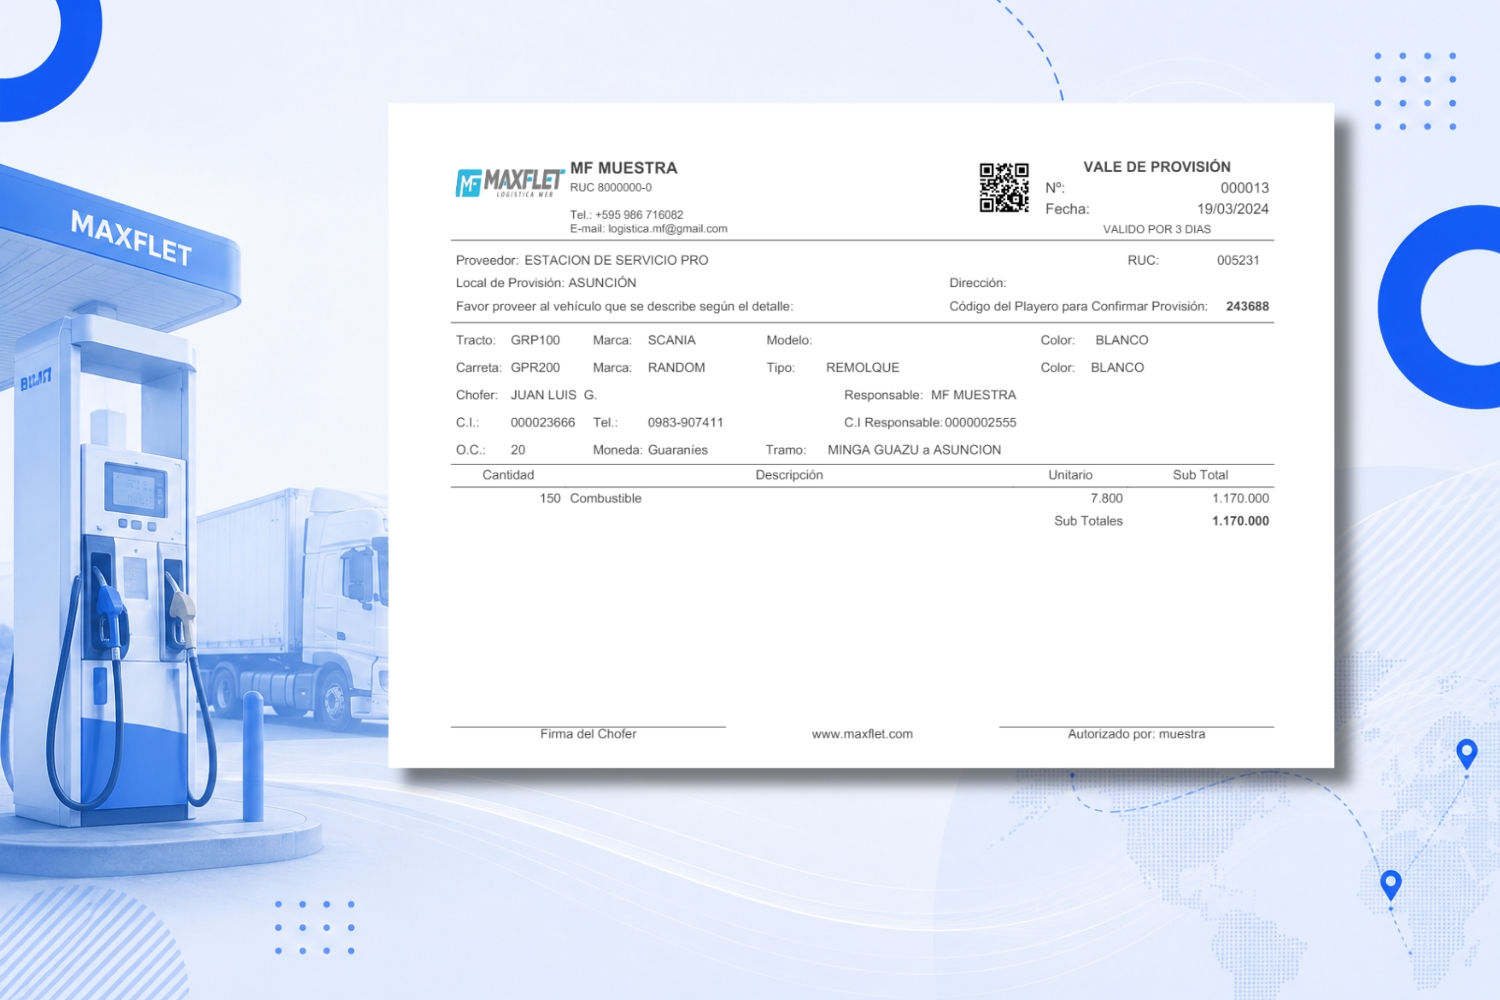1500x1000 pixels.
Task: Click provider ESTACION DE SERVICIO PRO
Action: (616, 260)
